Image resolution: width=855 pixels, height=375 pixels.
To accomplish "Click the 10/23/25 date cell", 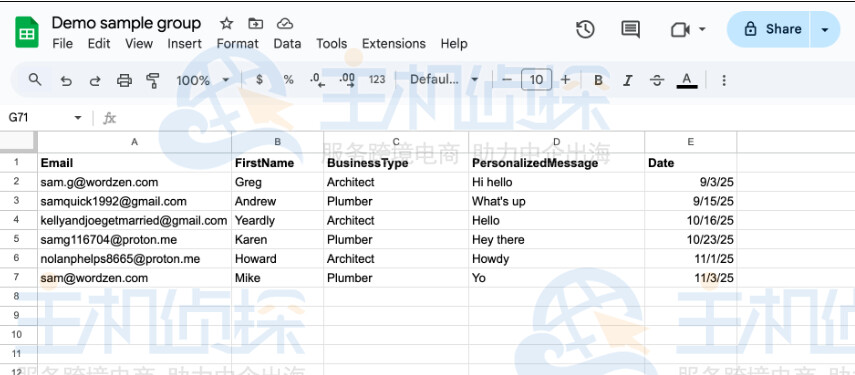I will pos(690,239).
